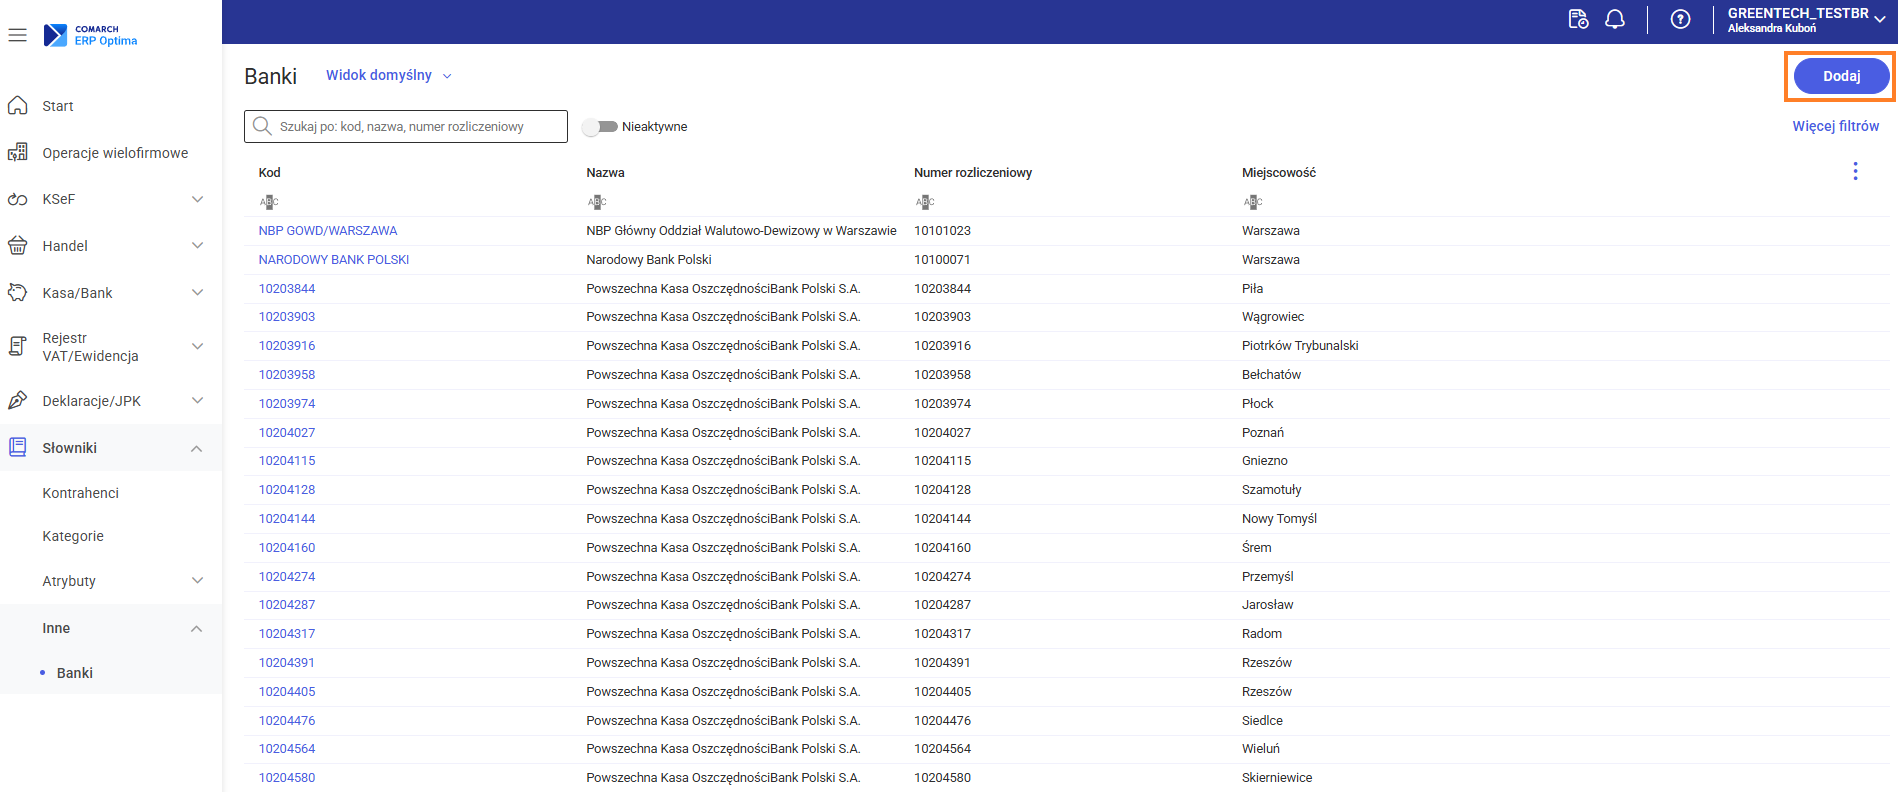Open the three-dot column options menu
Viewport: 1898px width, 792px height.
coord(1855,172)
